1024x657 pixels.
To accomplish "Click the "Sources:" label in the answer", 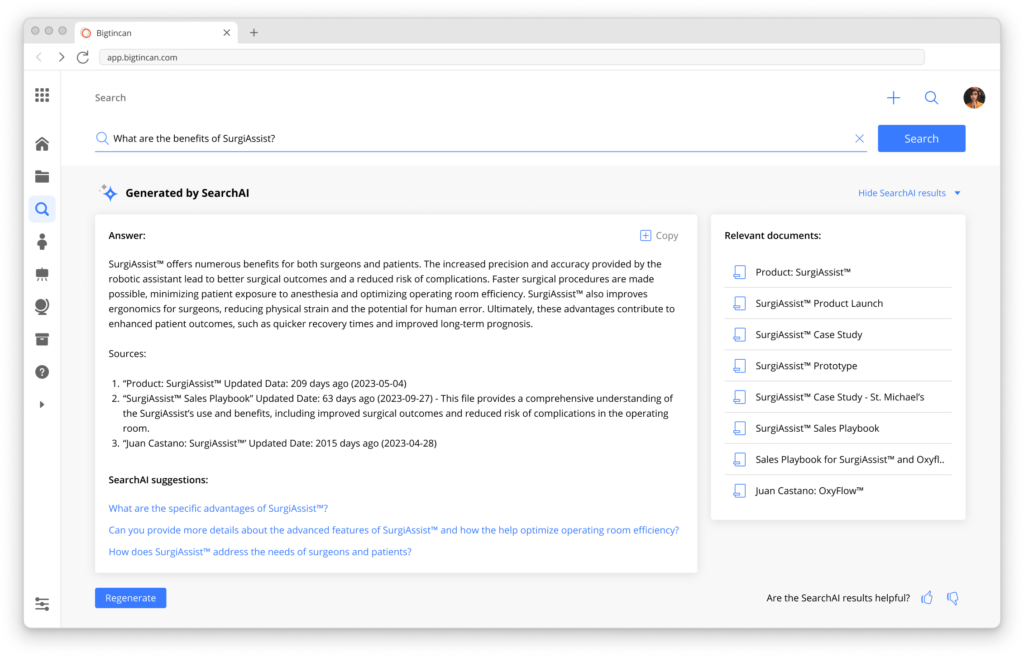I will click(x=127, y=353).
